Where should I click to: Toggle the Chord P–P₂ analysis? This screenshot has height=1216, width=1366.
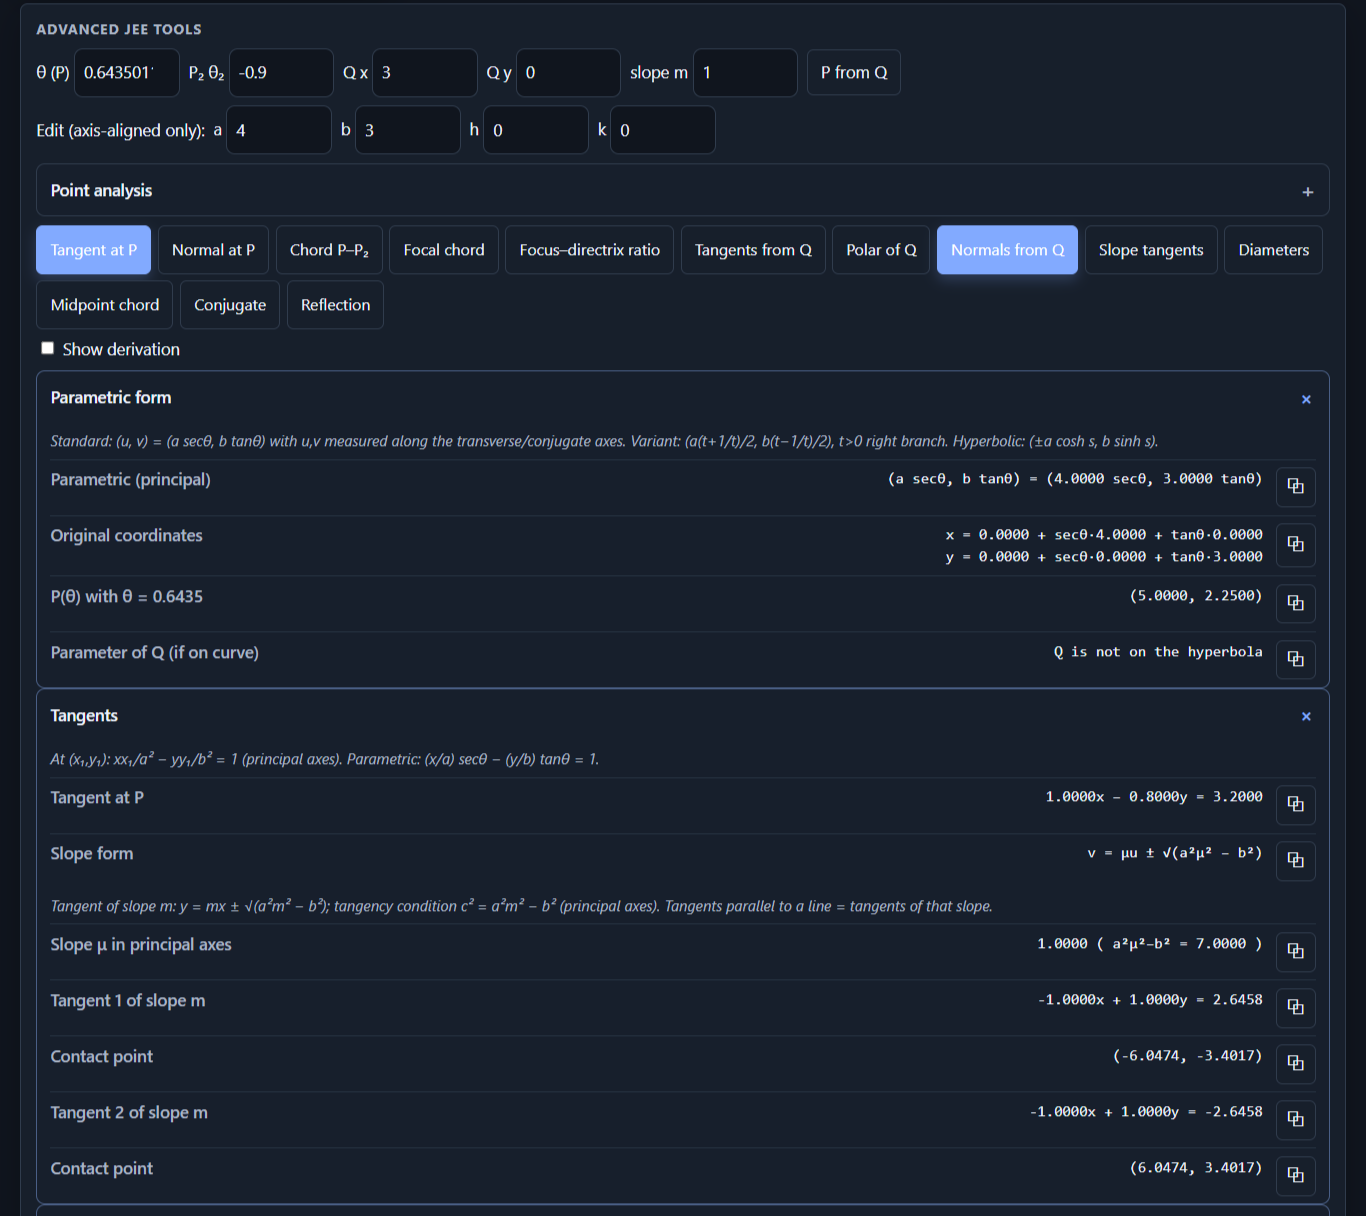[x=329, y=250]
